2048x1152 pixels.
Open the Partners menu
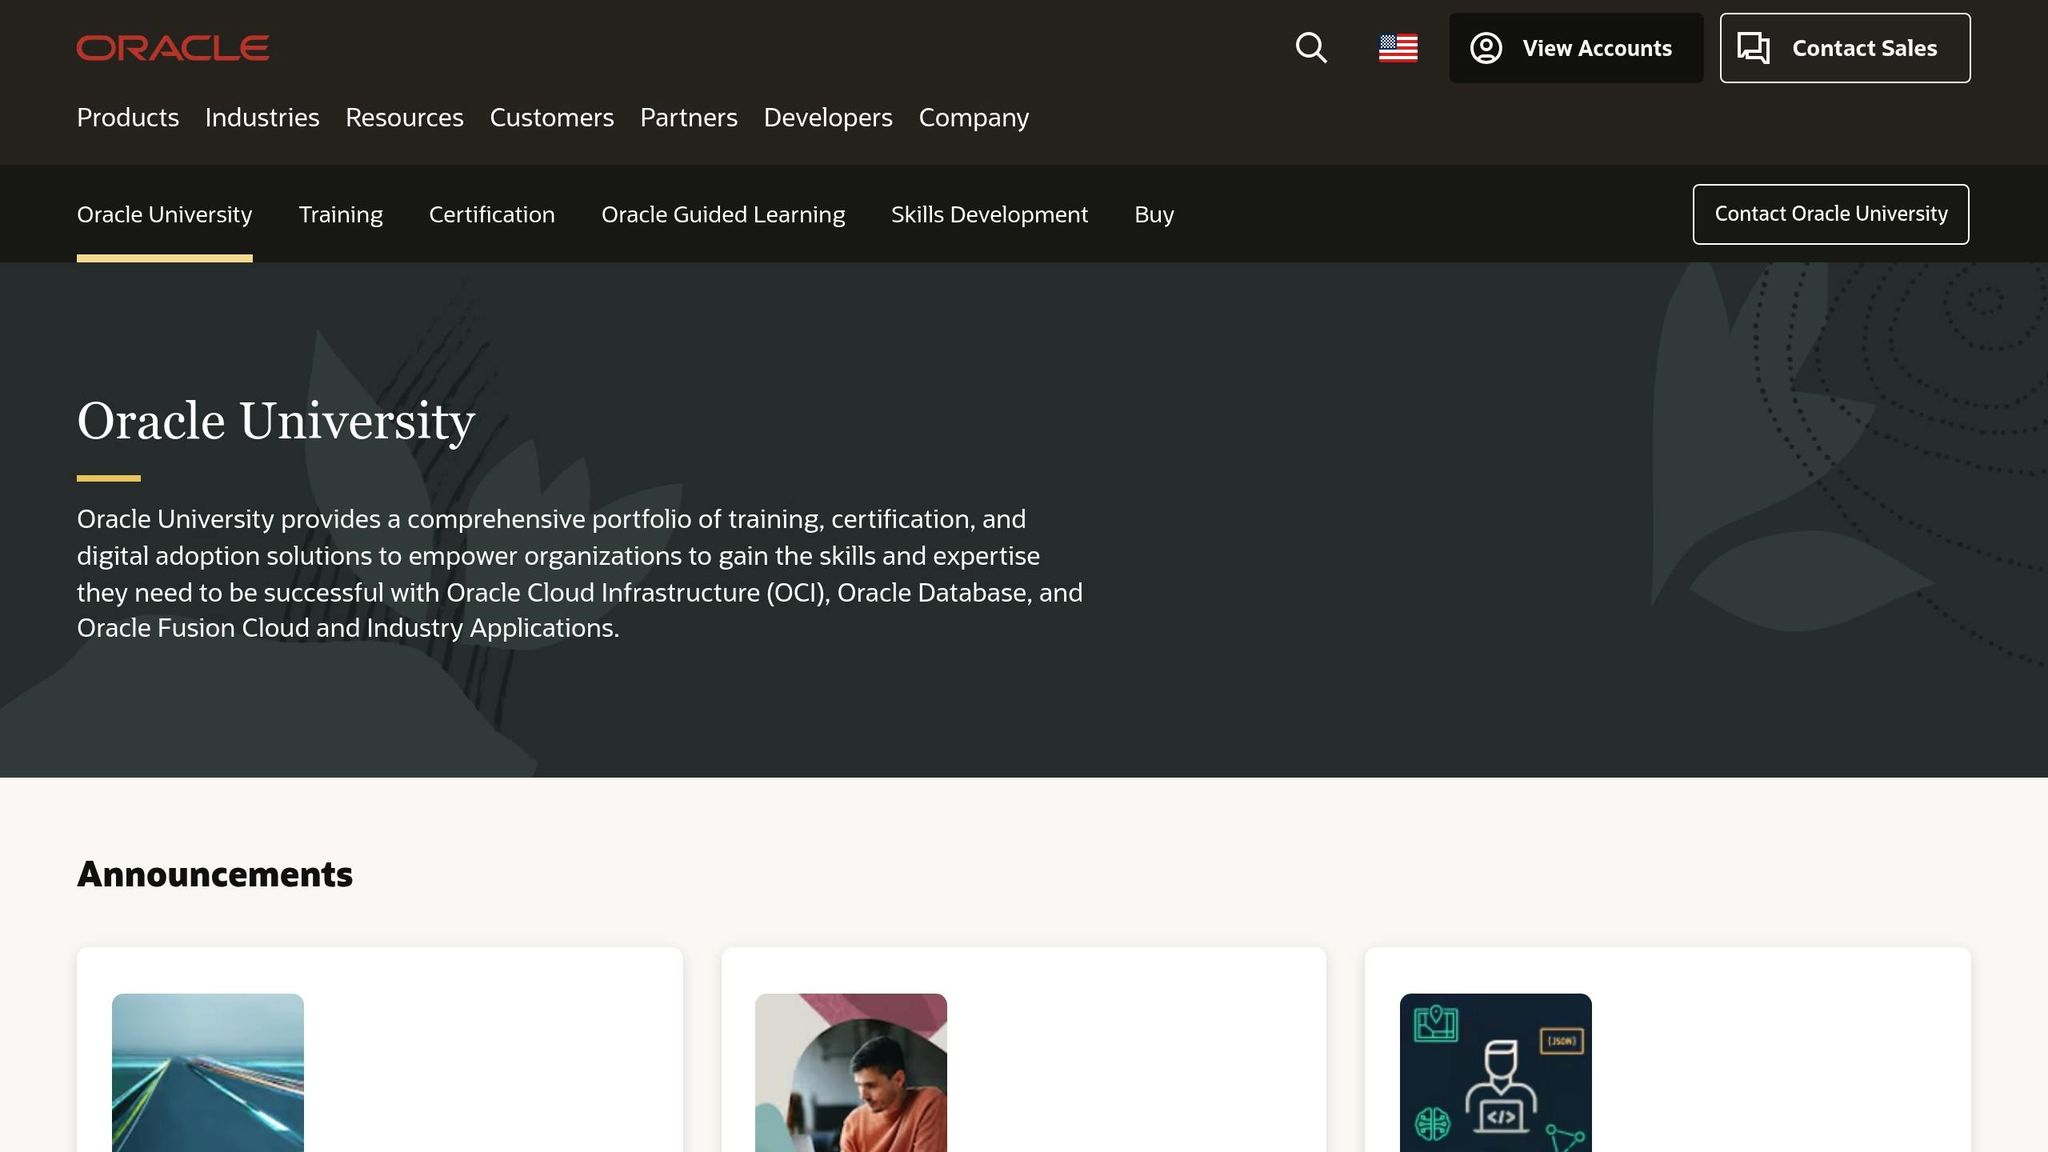(689, 118)
